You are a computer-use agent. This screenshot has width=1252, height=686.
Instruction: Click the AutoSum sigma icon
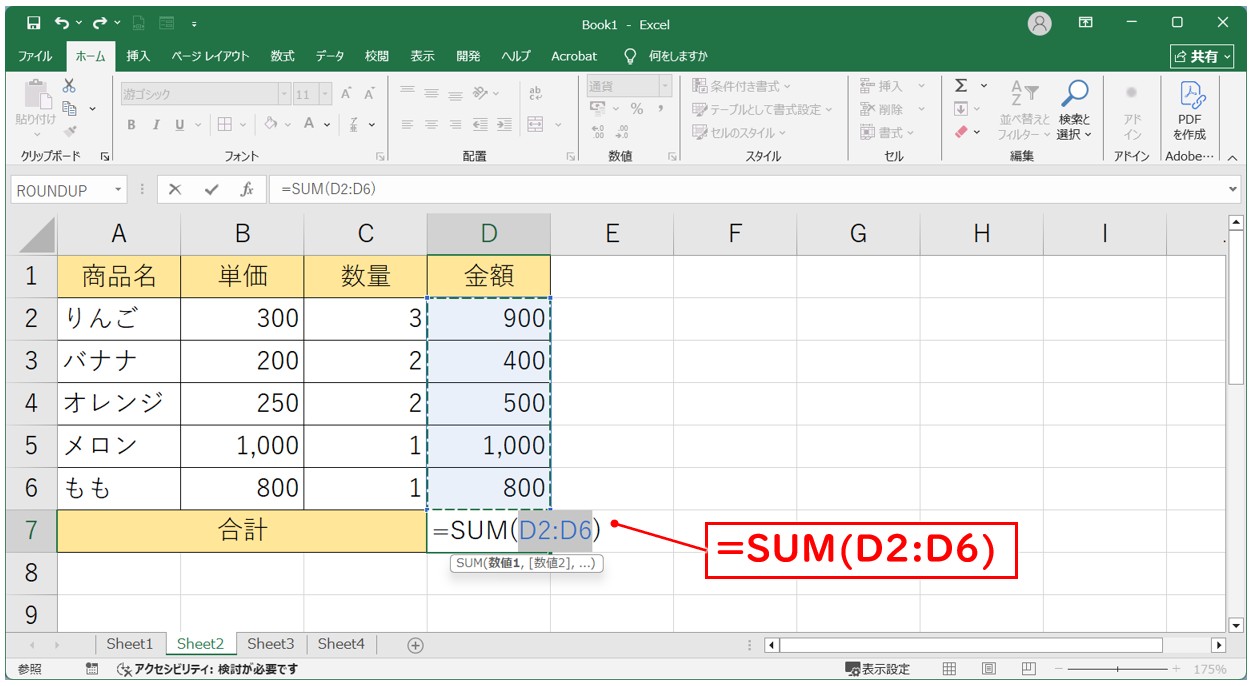[x=961, y=86]
